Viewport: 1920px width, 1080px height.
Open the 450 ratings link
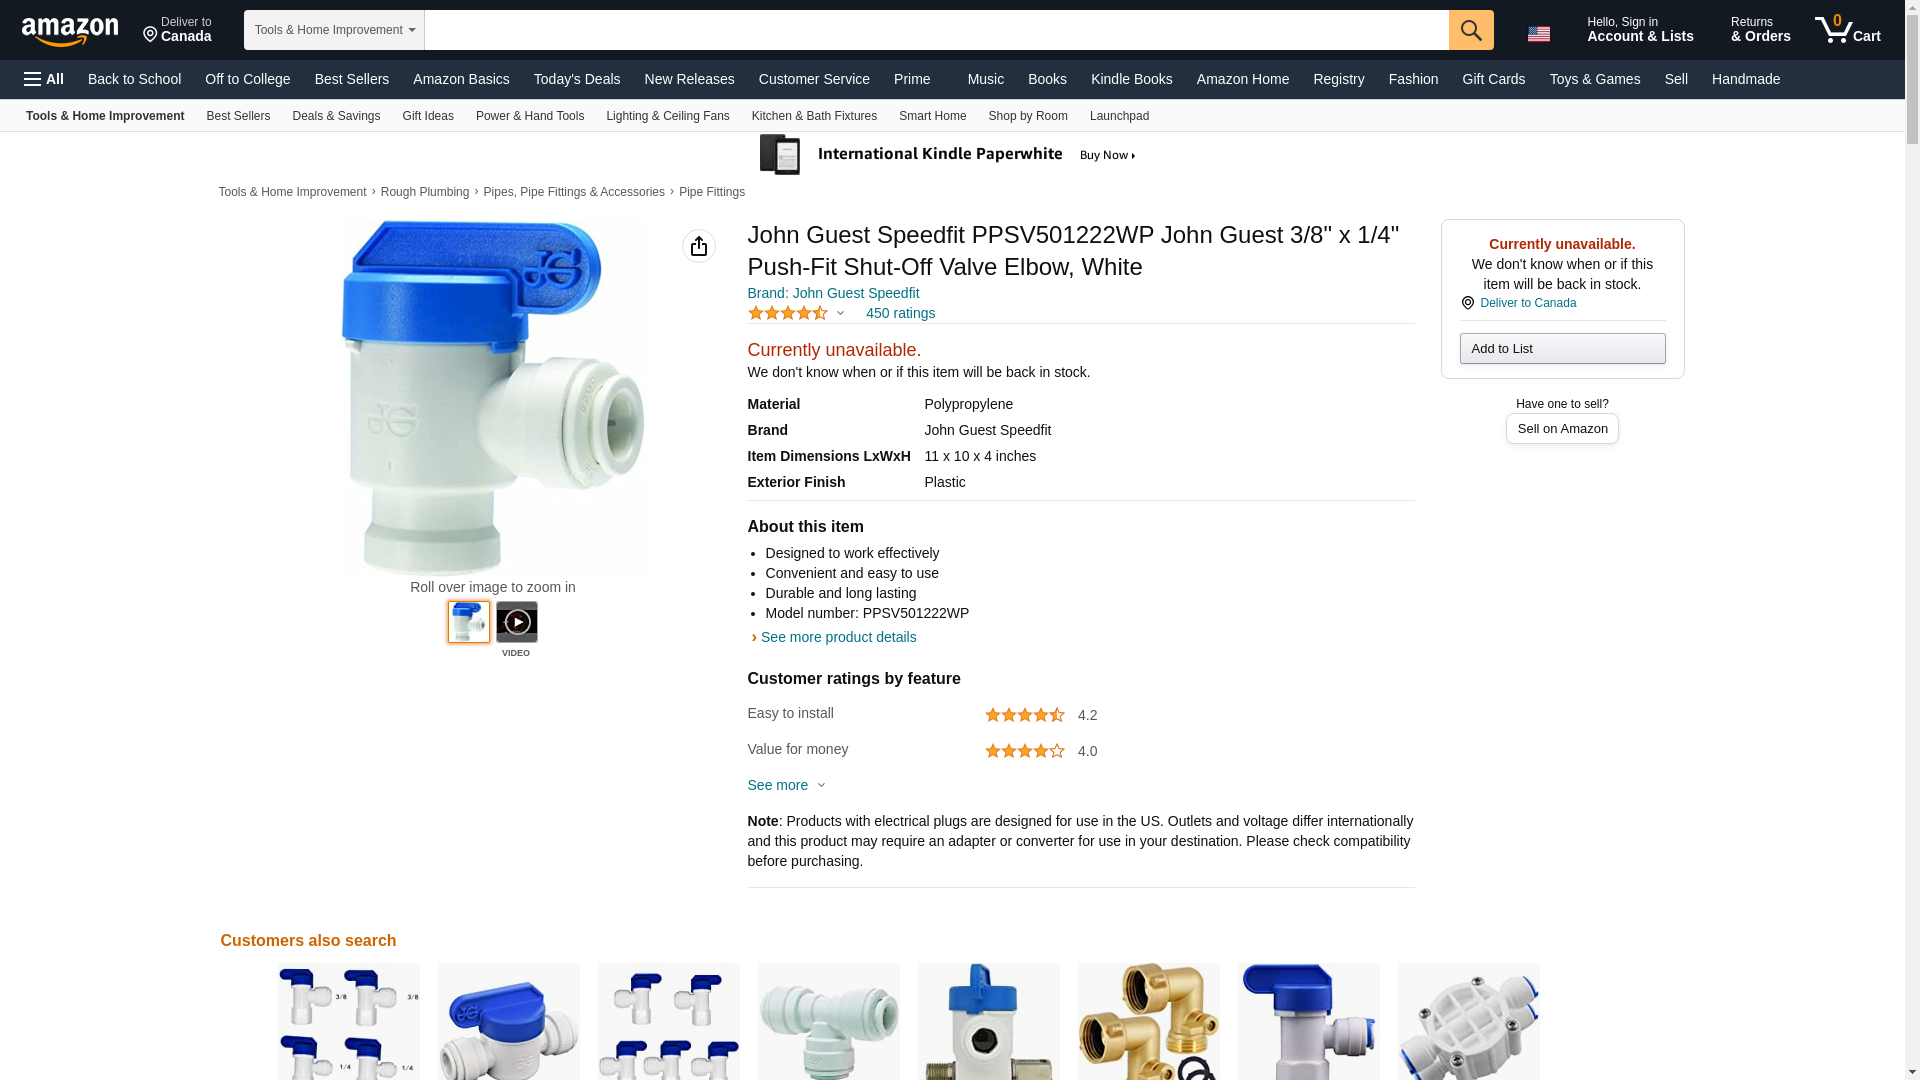900,313
